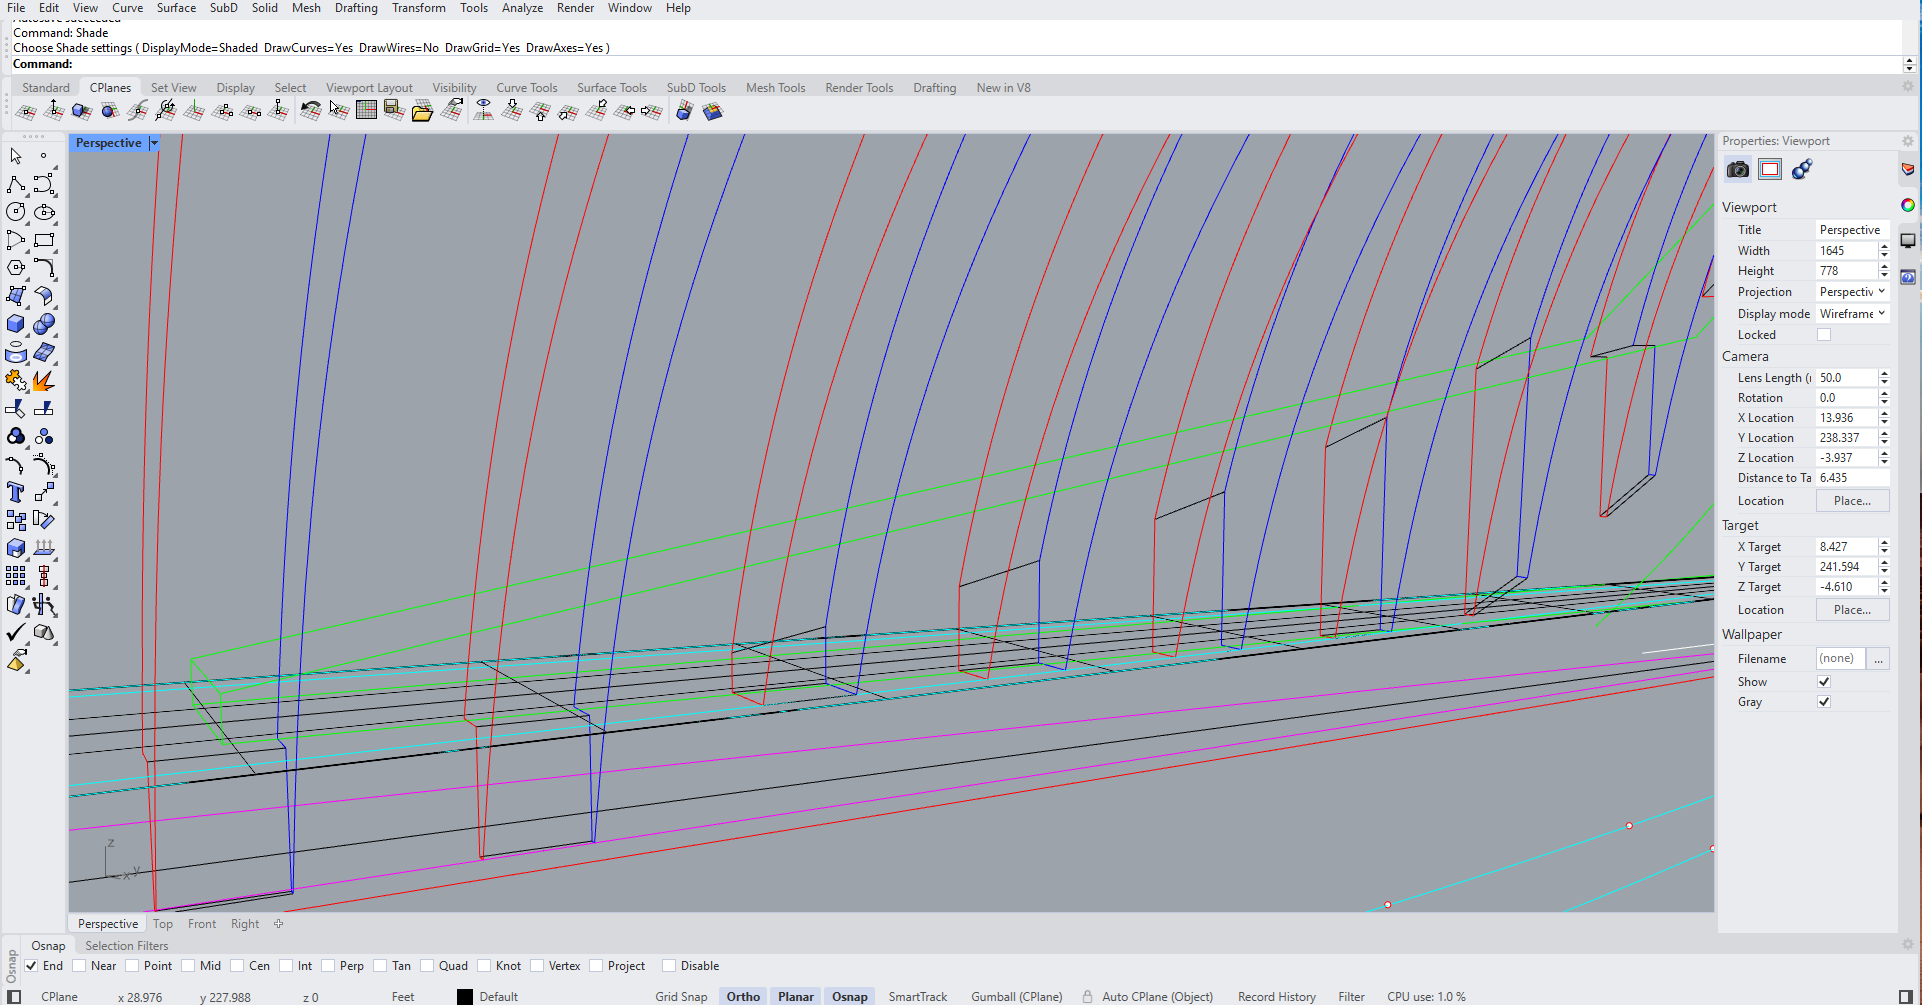The image size is (1922, 1005).
Task: Choose the Circle drawing tool
Action: pos(16,212)
